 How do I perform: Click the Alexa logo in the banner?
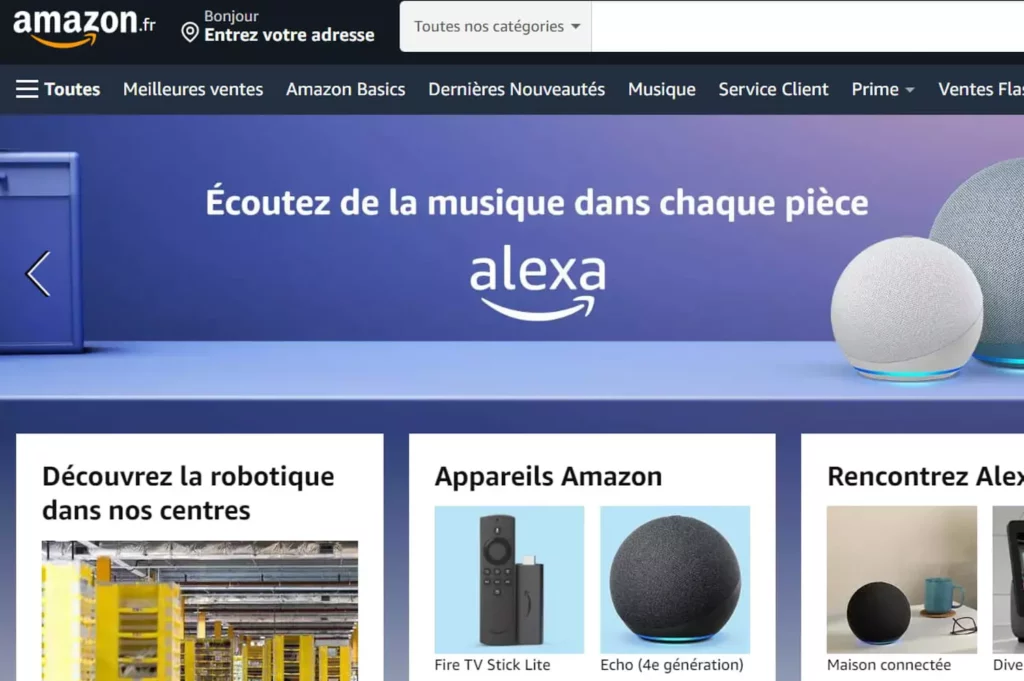[537, 282]
